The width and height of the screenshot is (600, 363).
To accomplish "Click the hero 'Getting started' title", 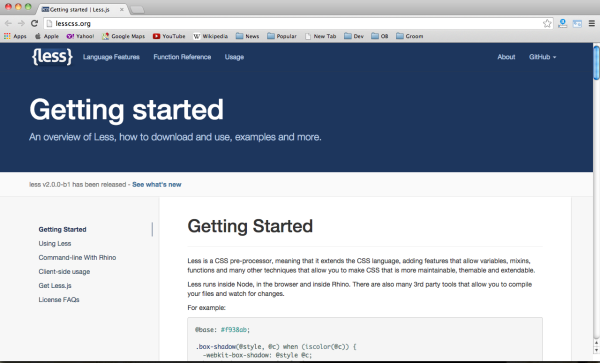I will tap(127, 110).
